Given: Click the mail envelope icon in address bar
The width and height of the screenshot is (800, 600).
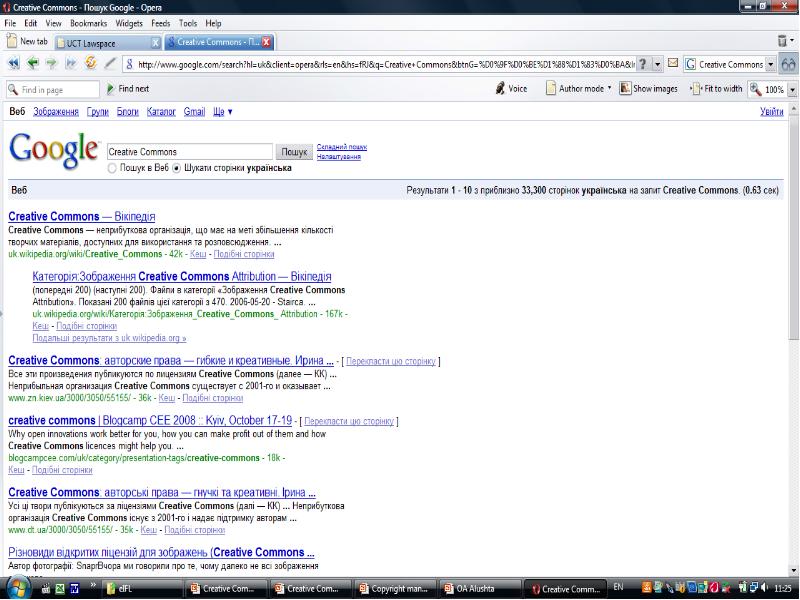Looking at the screenshot, I should [x=674, y=64].
